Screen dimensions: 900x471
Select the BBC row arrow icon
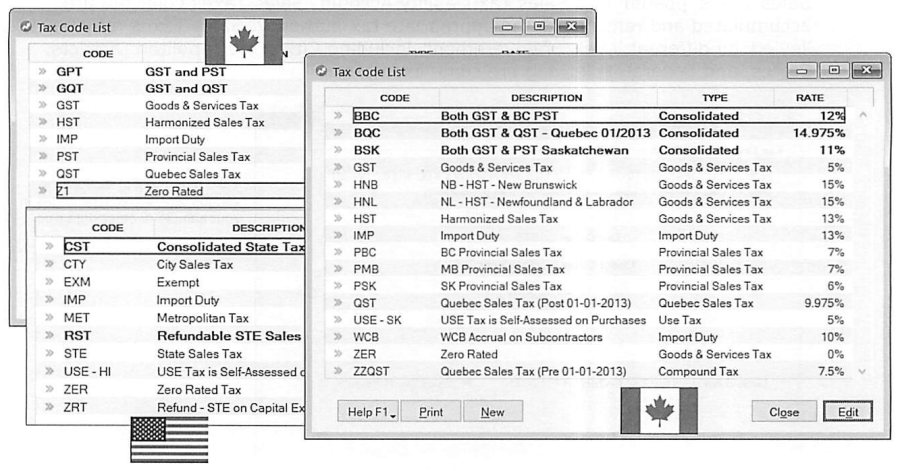tap(339, 116)
